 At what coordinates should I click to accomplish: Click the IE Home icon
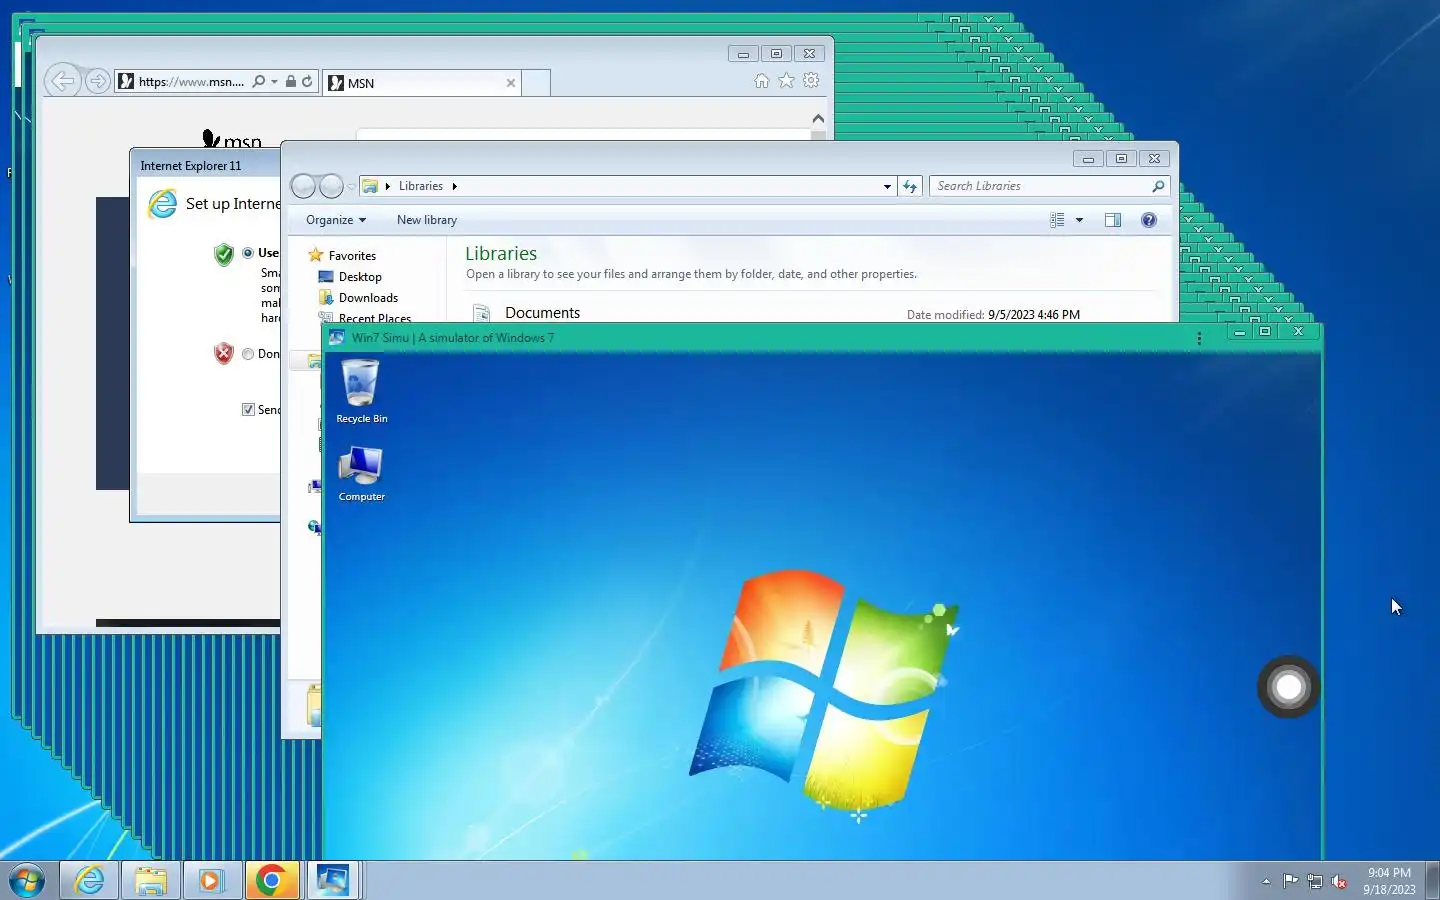point(761,81)
